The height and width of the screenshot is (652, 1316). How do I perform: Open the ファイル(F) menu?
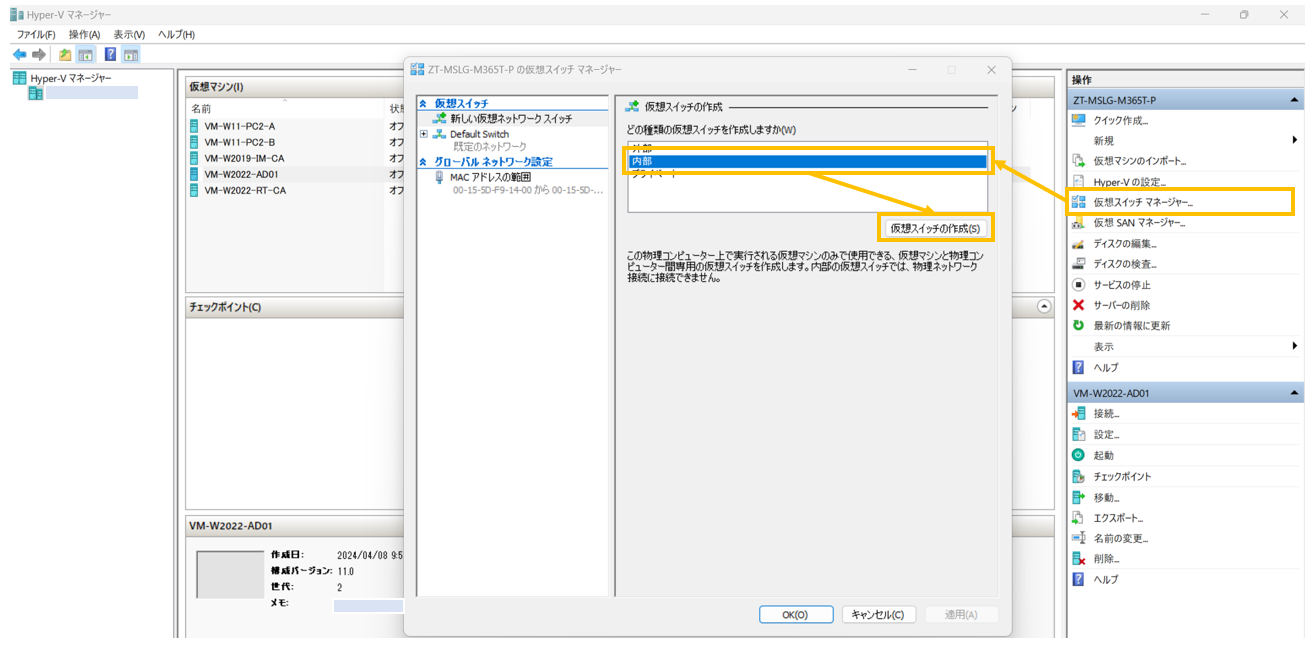pyautogui.click(x=36, y=34)
